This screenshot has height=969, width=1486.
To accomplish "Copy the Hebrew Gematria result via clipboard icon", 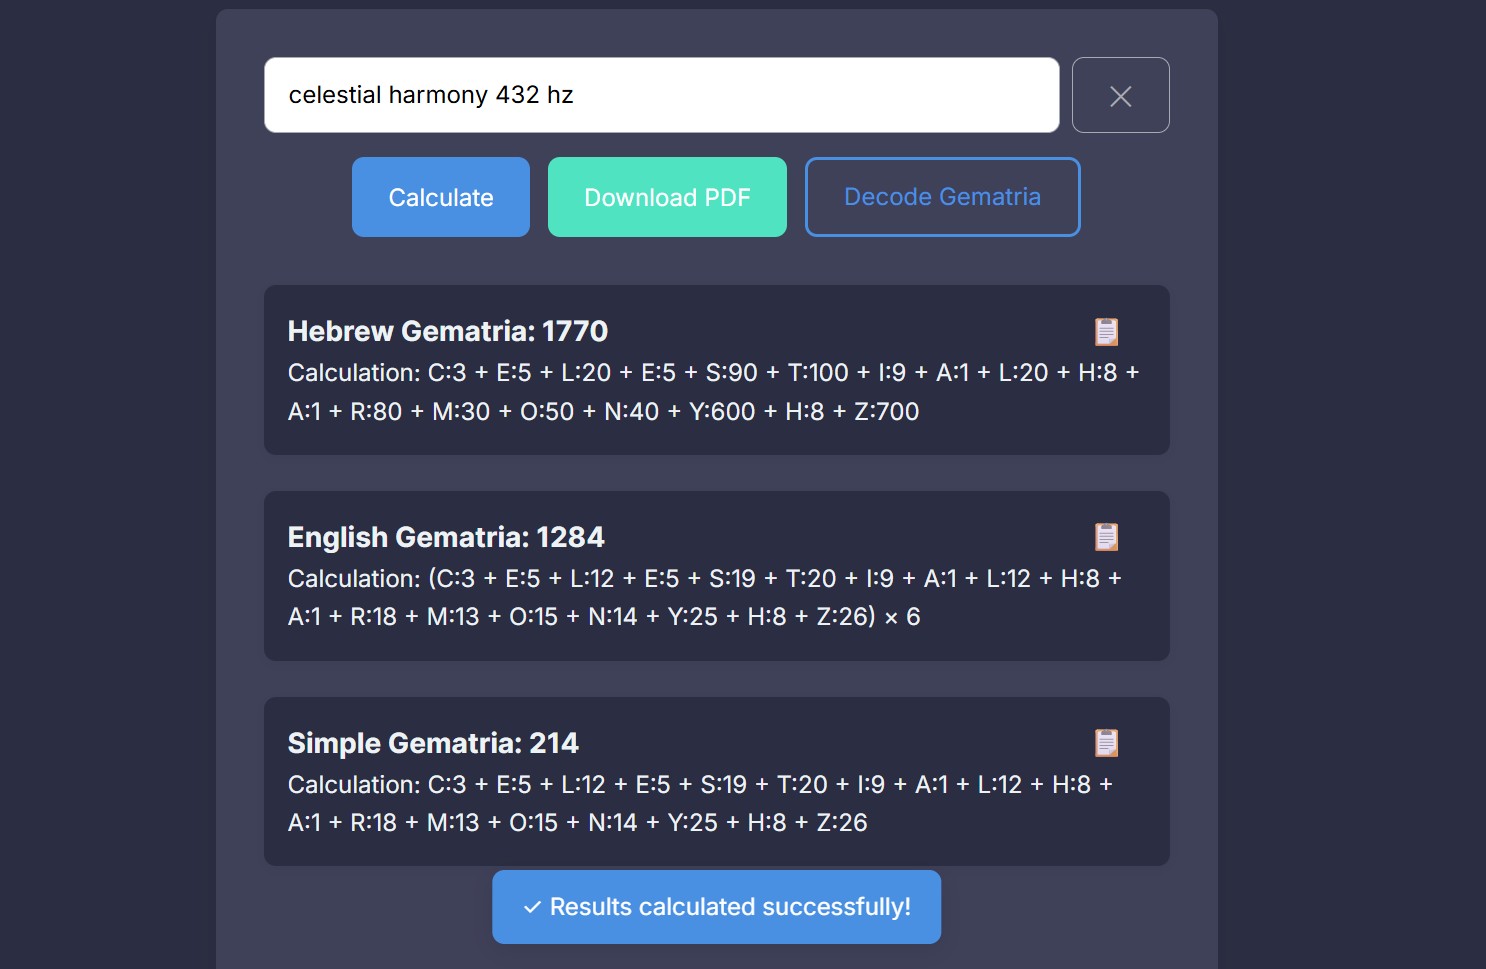I will (x=1106, y=331).
